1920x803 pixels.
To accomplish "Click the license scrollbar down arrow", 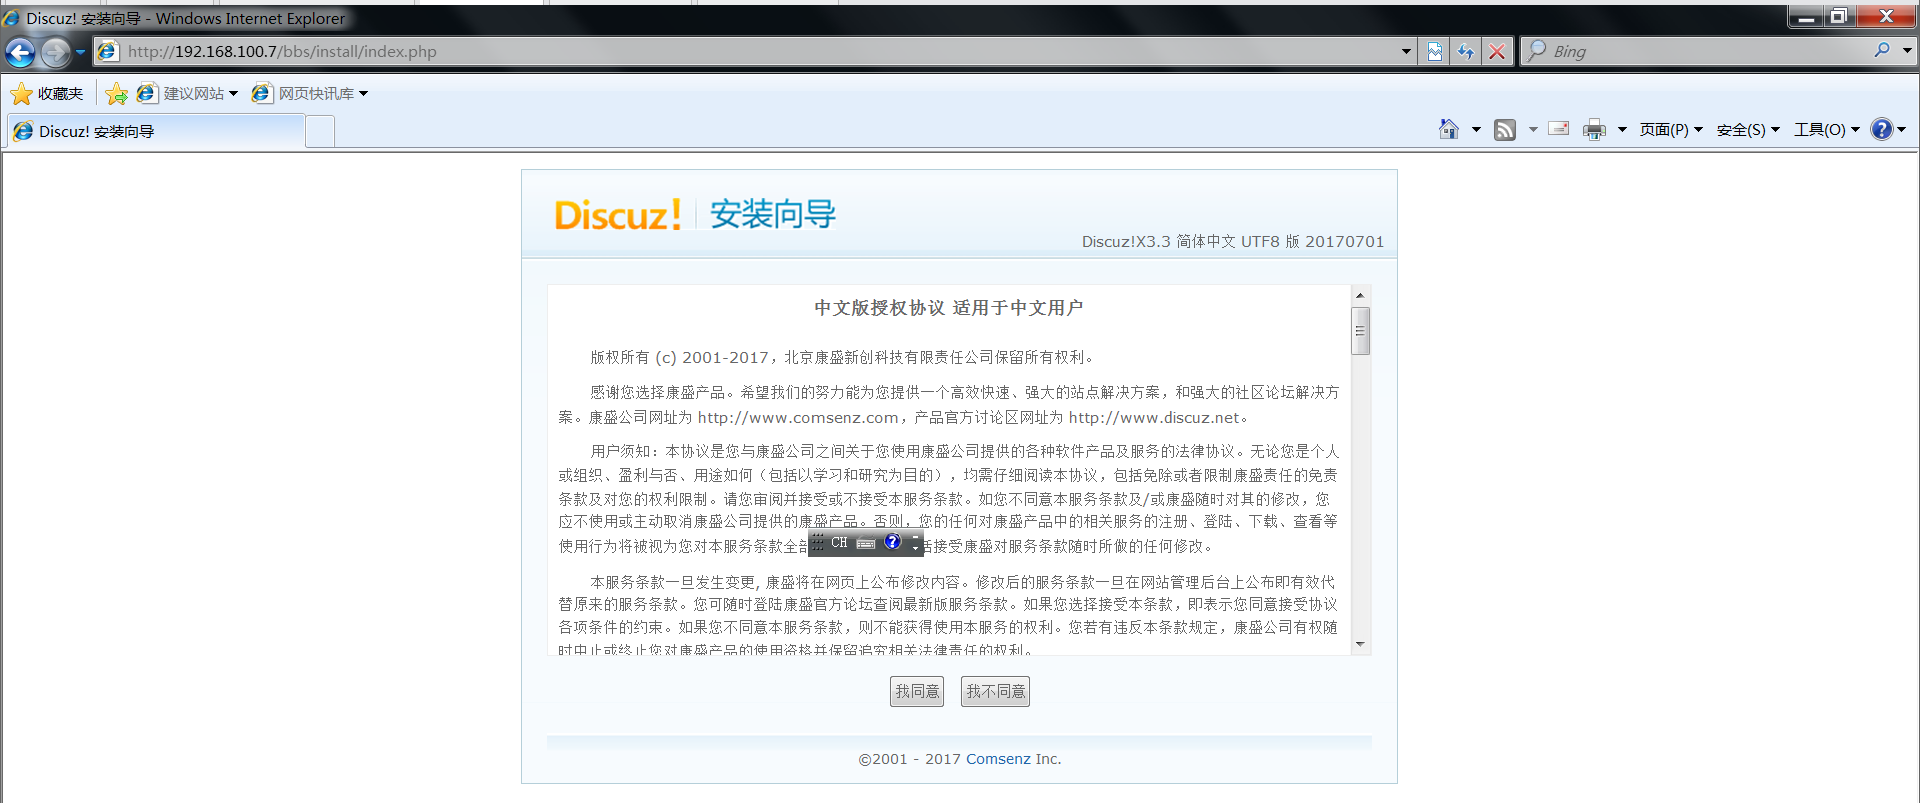I will click(1360, 644).
